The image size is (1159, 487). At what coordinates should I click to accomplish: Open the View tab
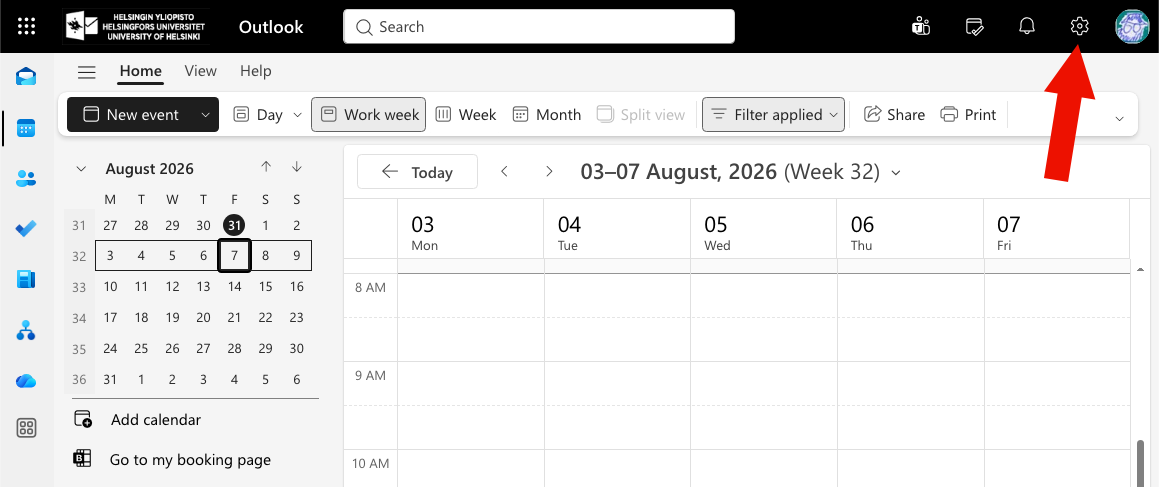click(200, 71)
